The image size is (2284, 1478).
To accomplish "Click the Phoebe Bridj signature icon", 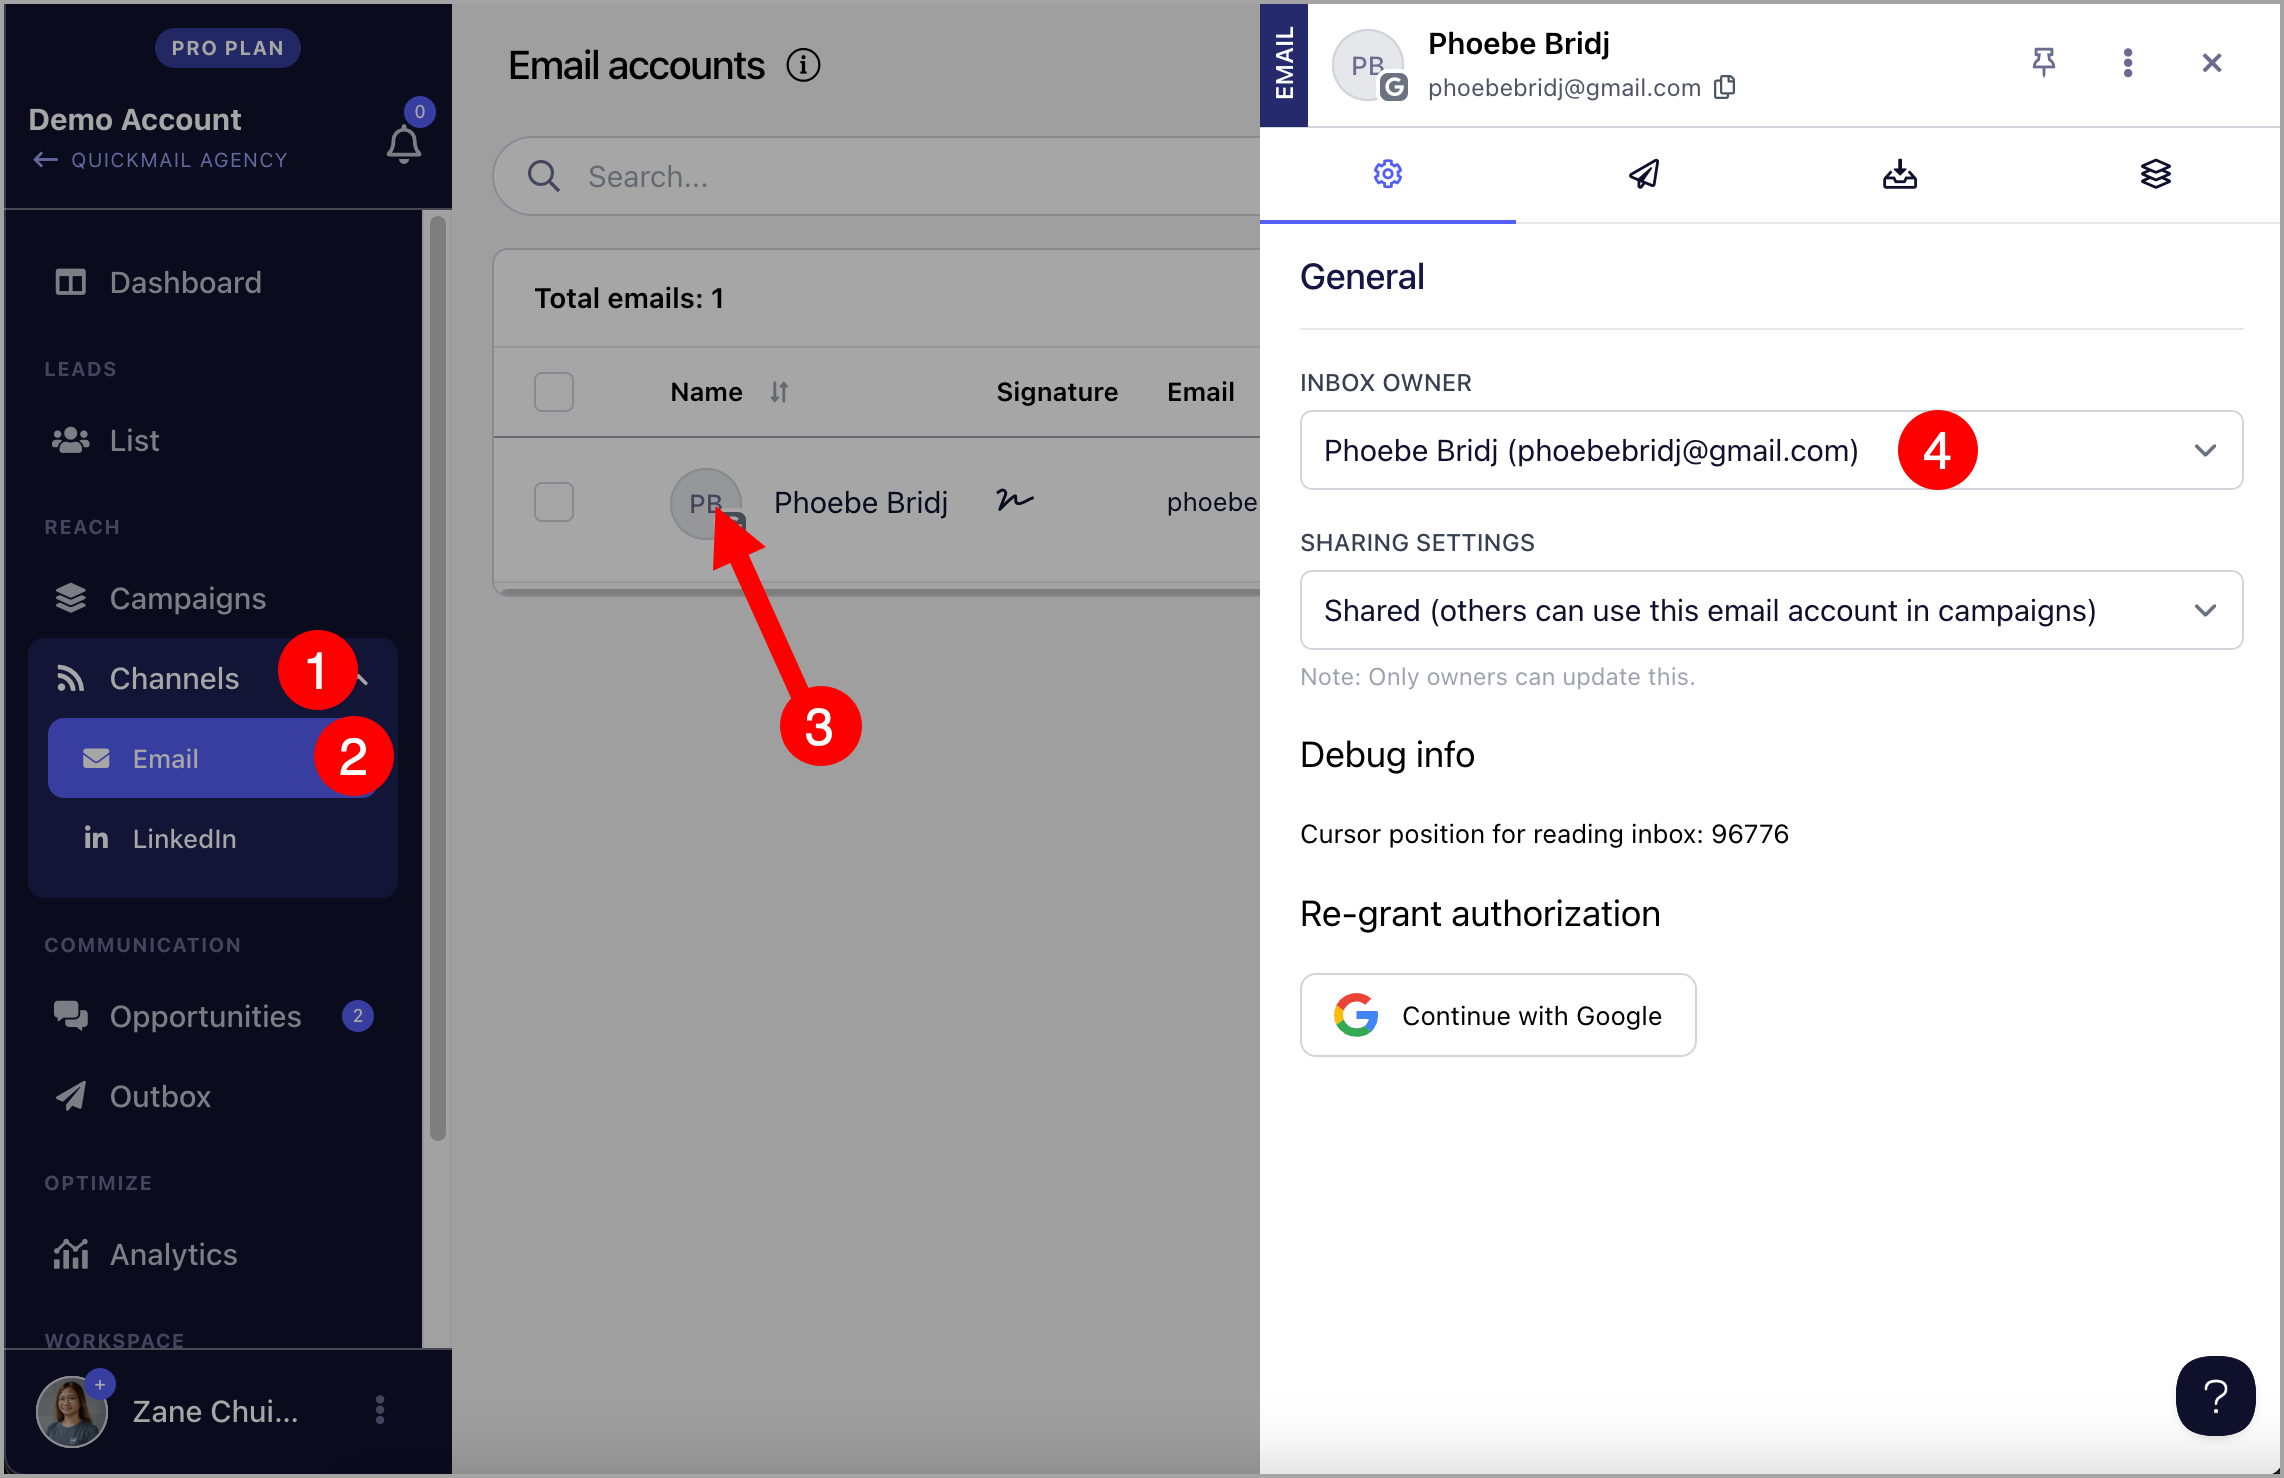I will 1015,499.
